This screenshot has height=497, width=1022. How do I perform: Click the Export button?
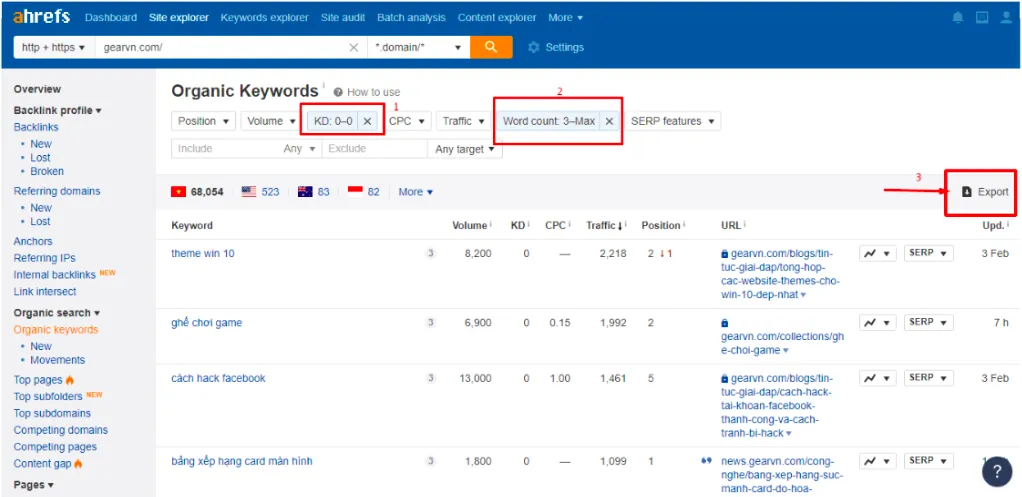(x=985, y=192)
